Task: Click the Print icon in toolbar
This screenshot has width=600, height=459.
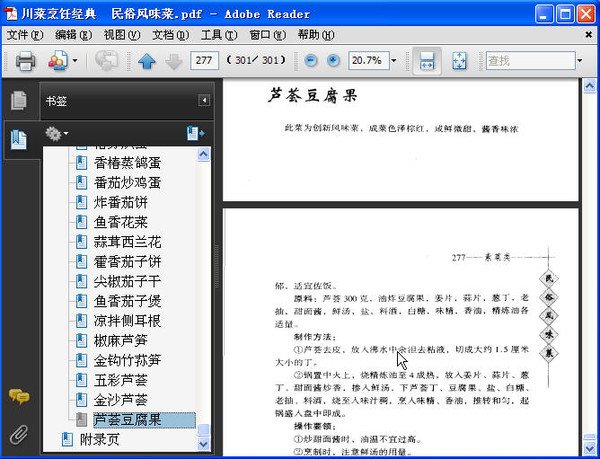Action: coord(25,60)
